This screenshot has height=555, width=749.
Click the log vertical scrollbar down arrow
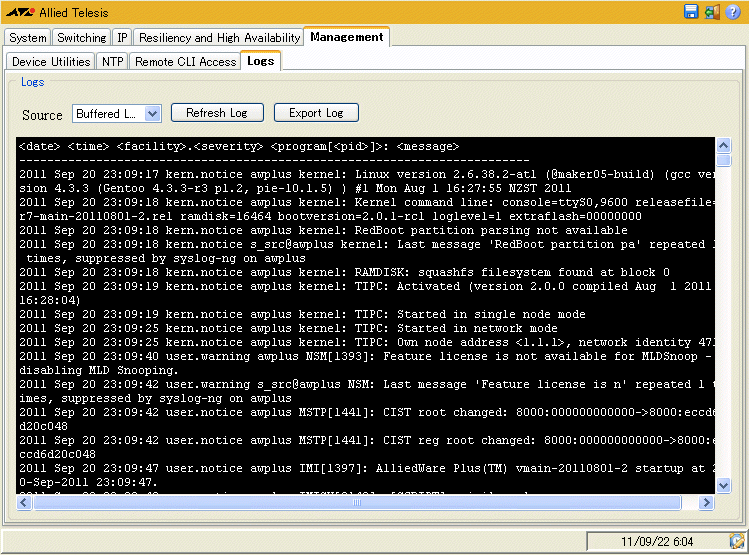(x=724, y=486)
